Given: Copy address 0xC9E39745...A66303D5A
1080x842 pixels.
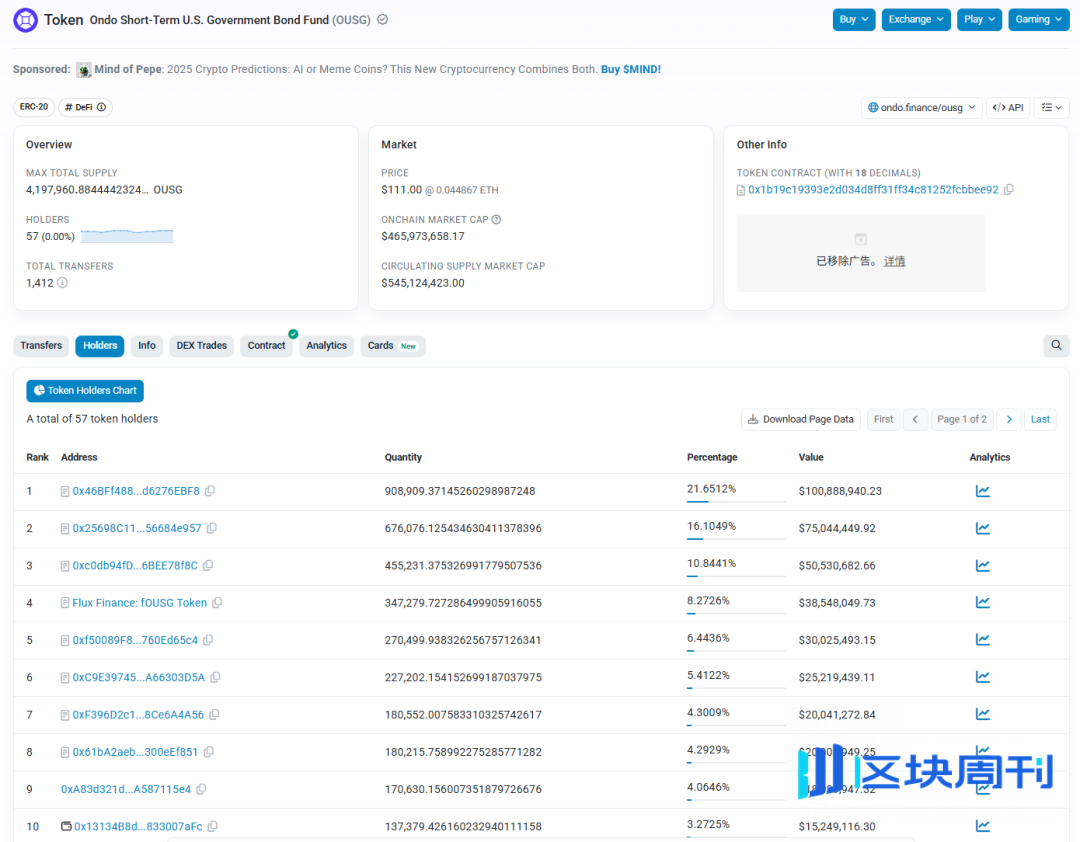Looking at the screenshot, I should click(215, 677).
